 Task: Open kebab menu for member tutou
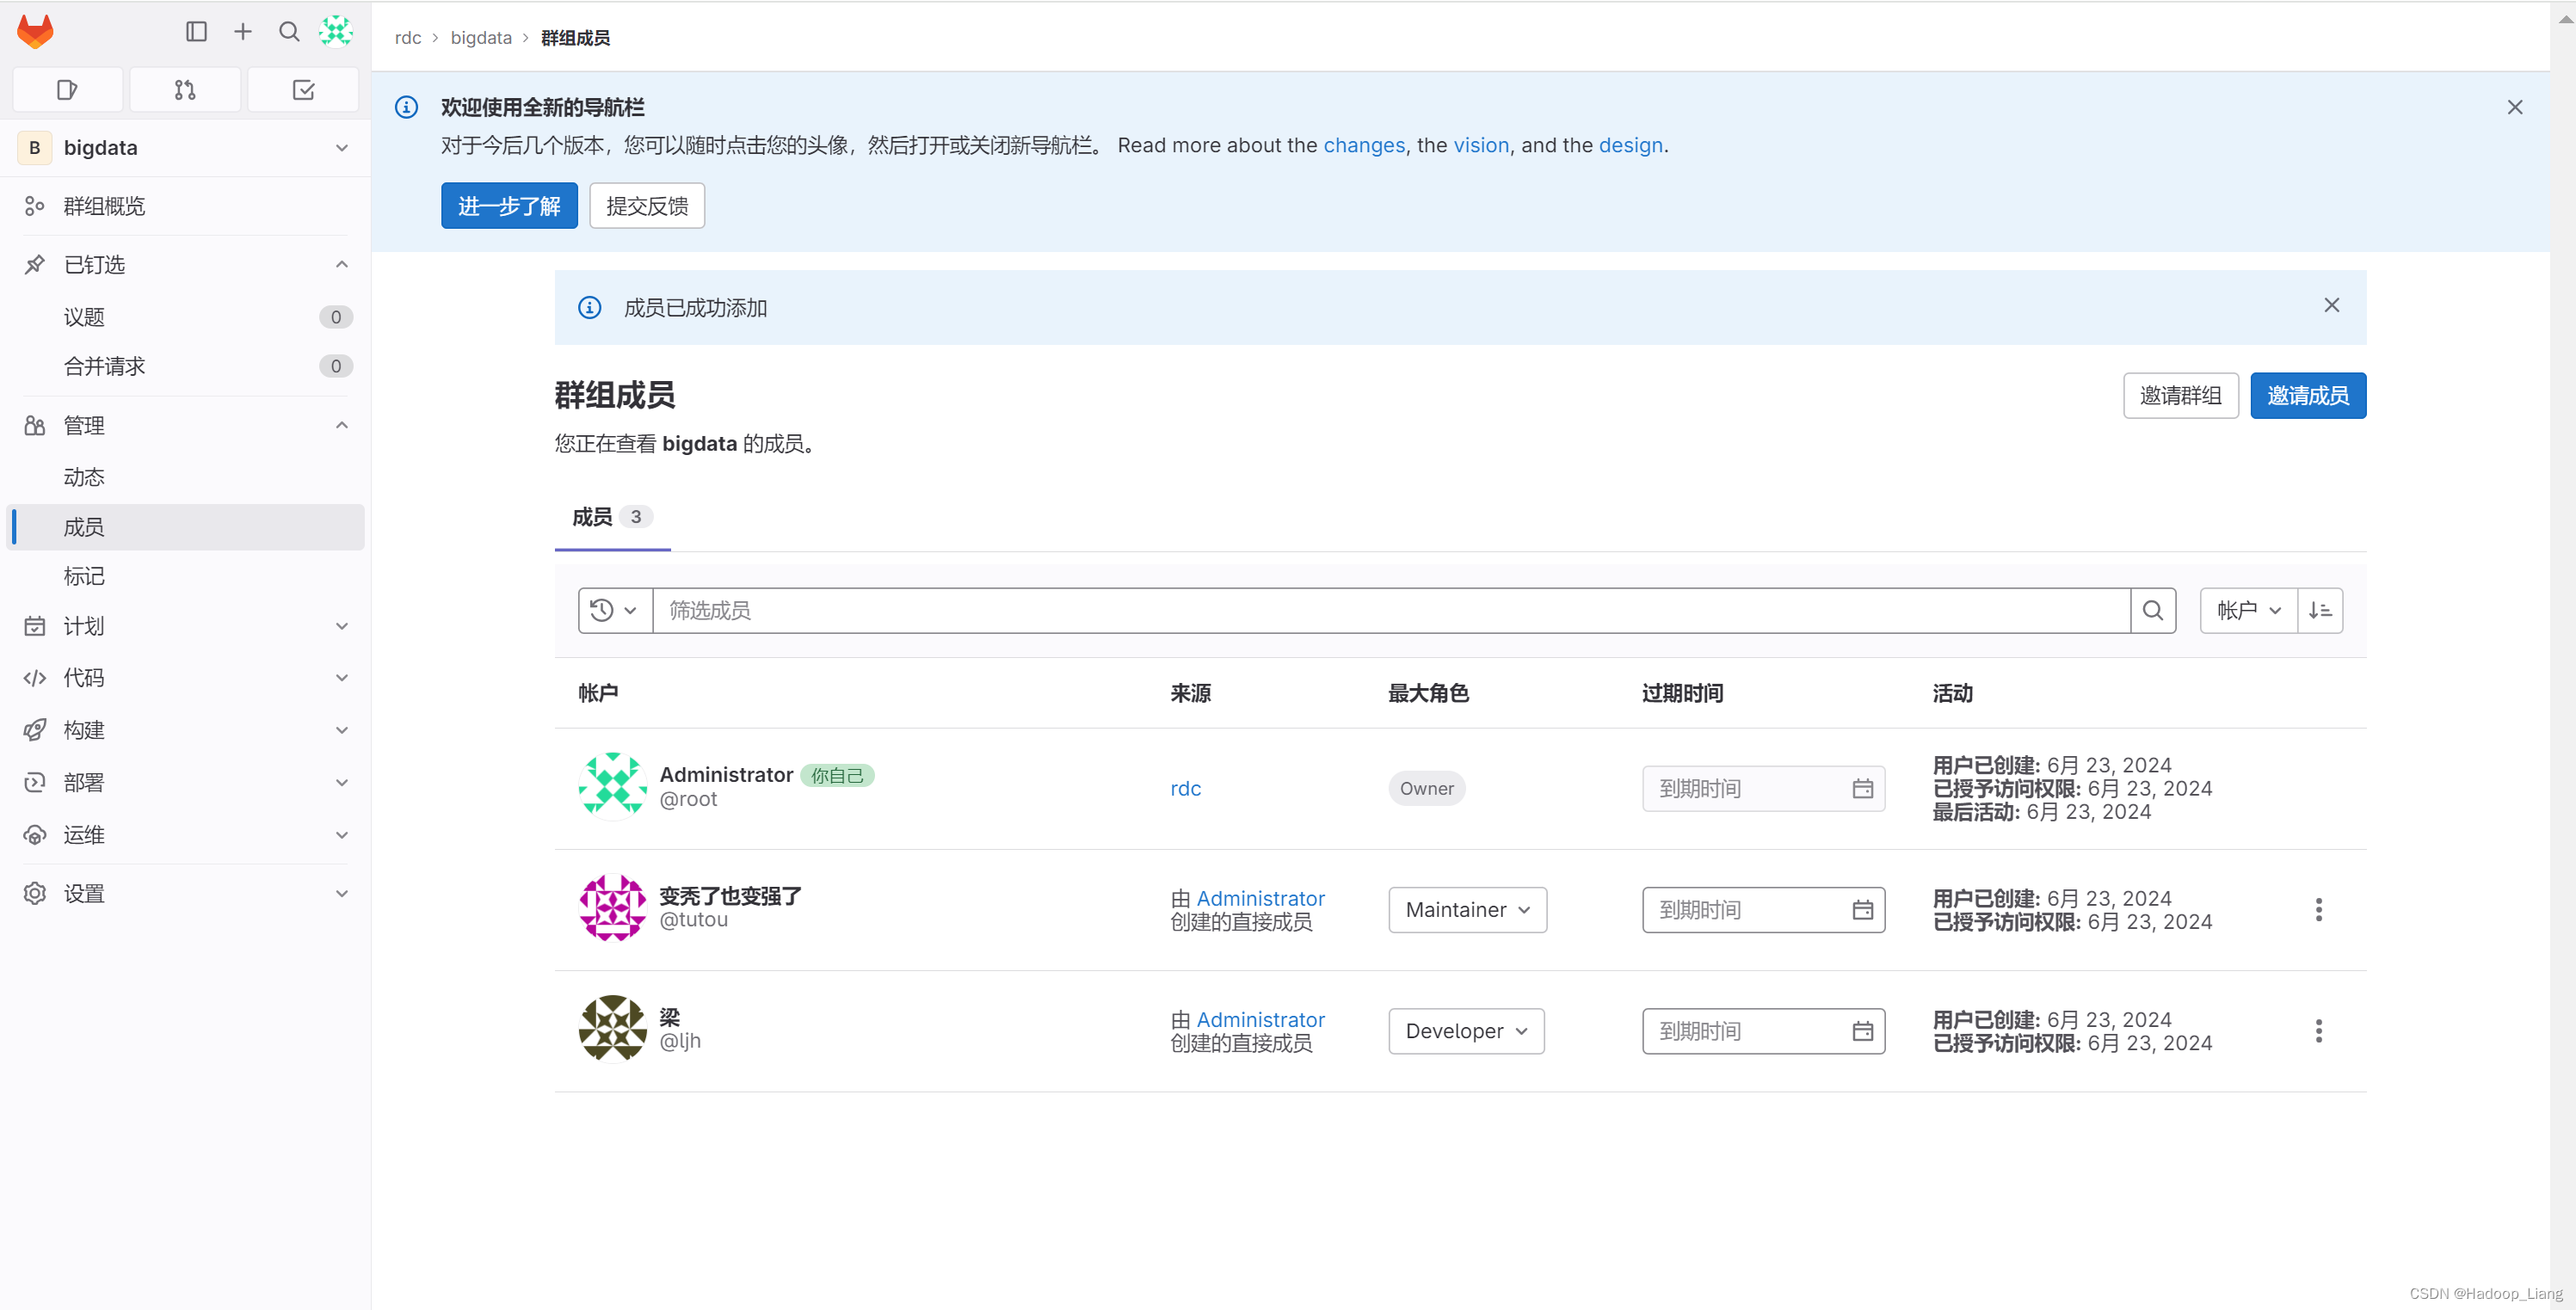coord(2318,910)
